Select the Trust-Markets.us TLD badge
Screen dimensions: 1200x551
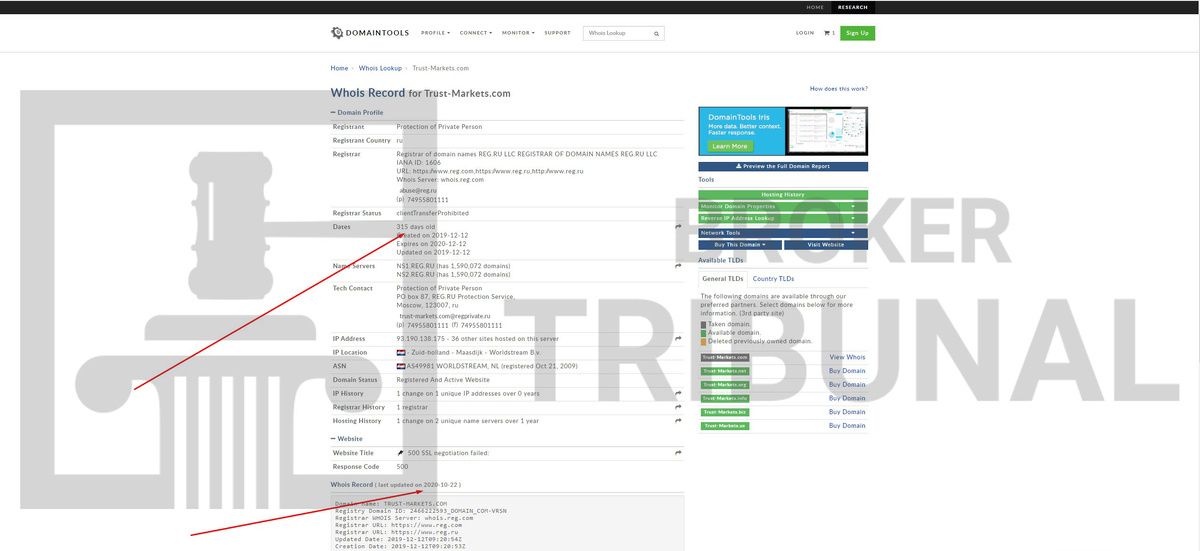(725, 426)
